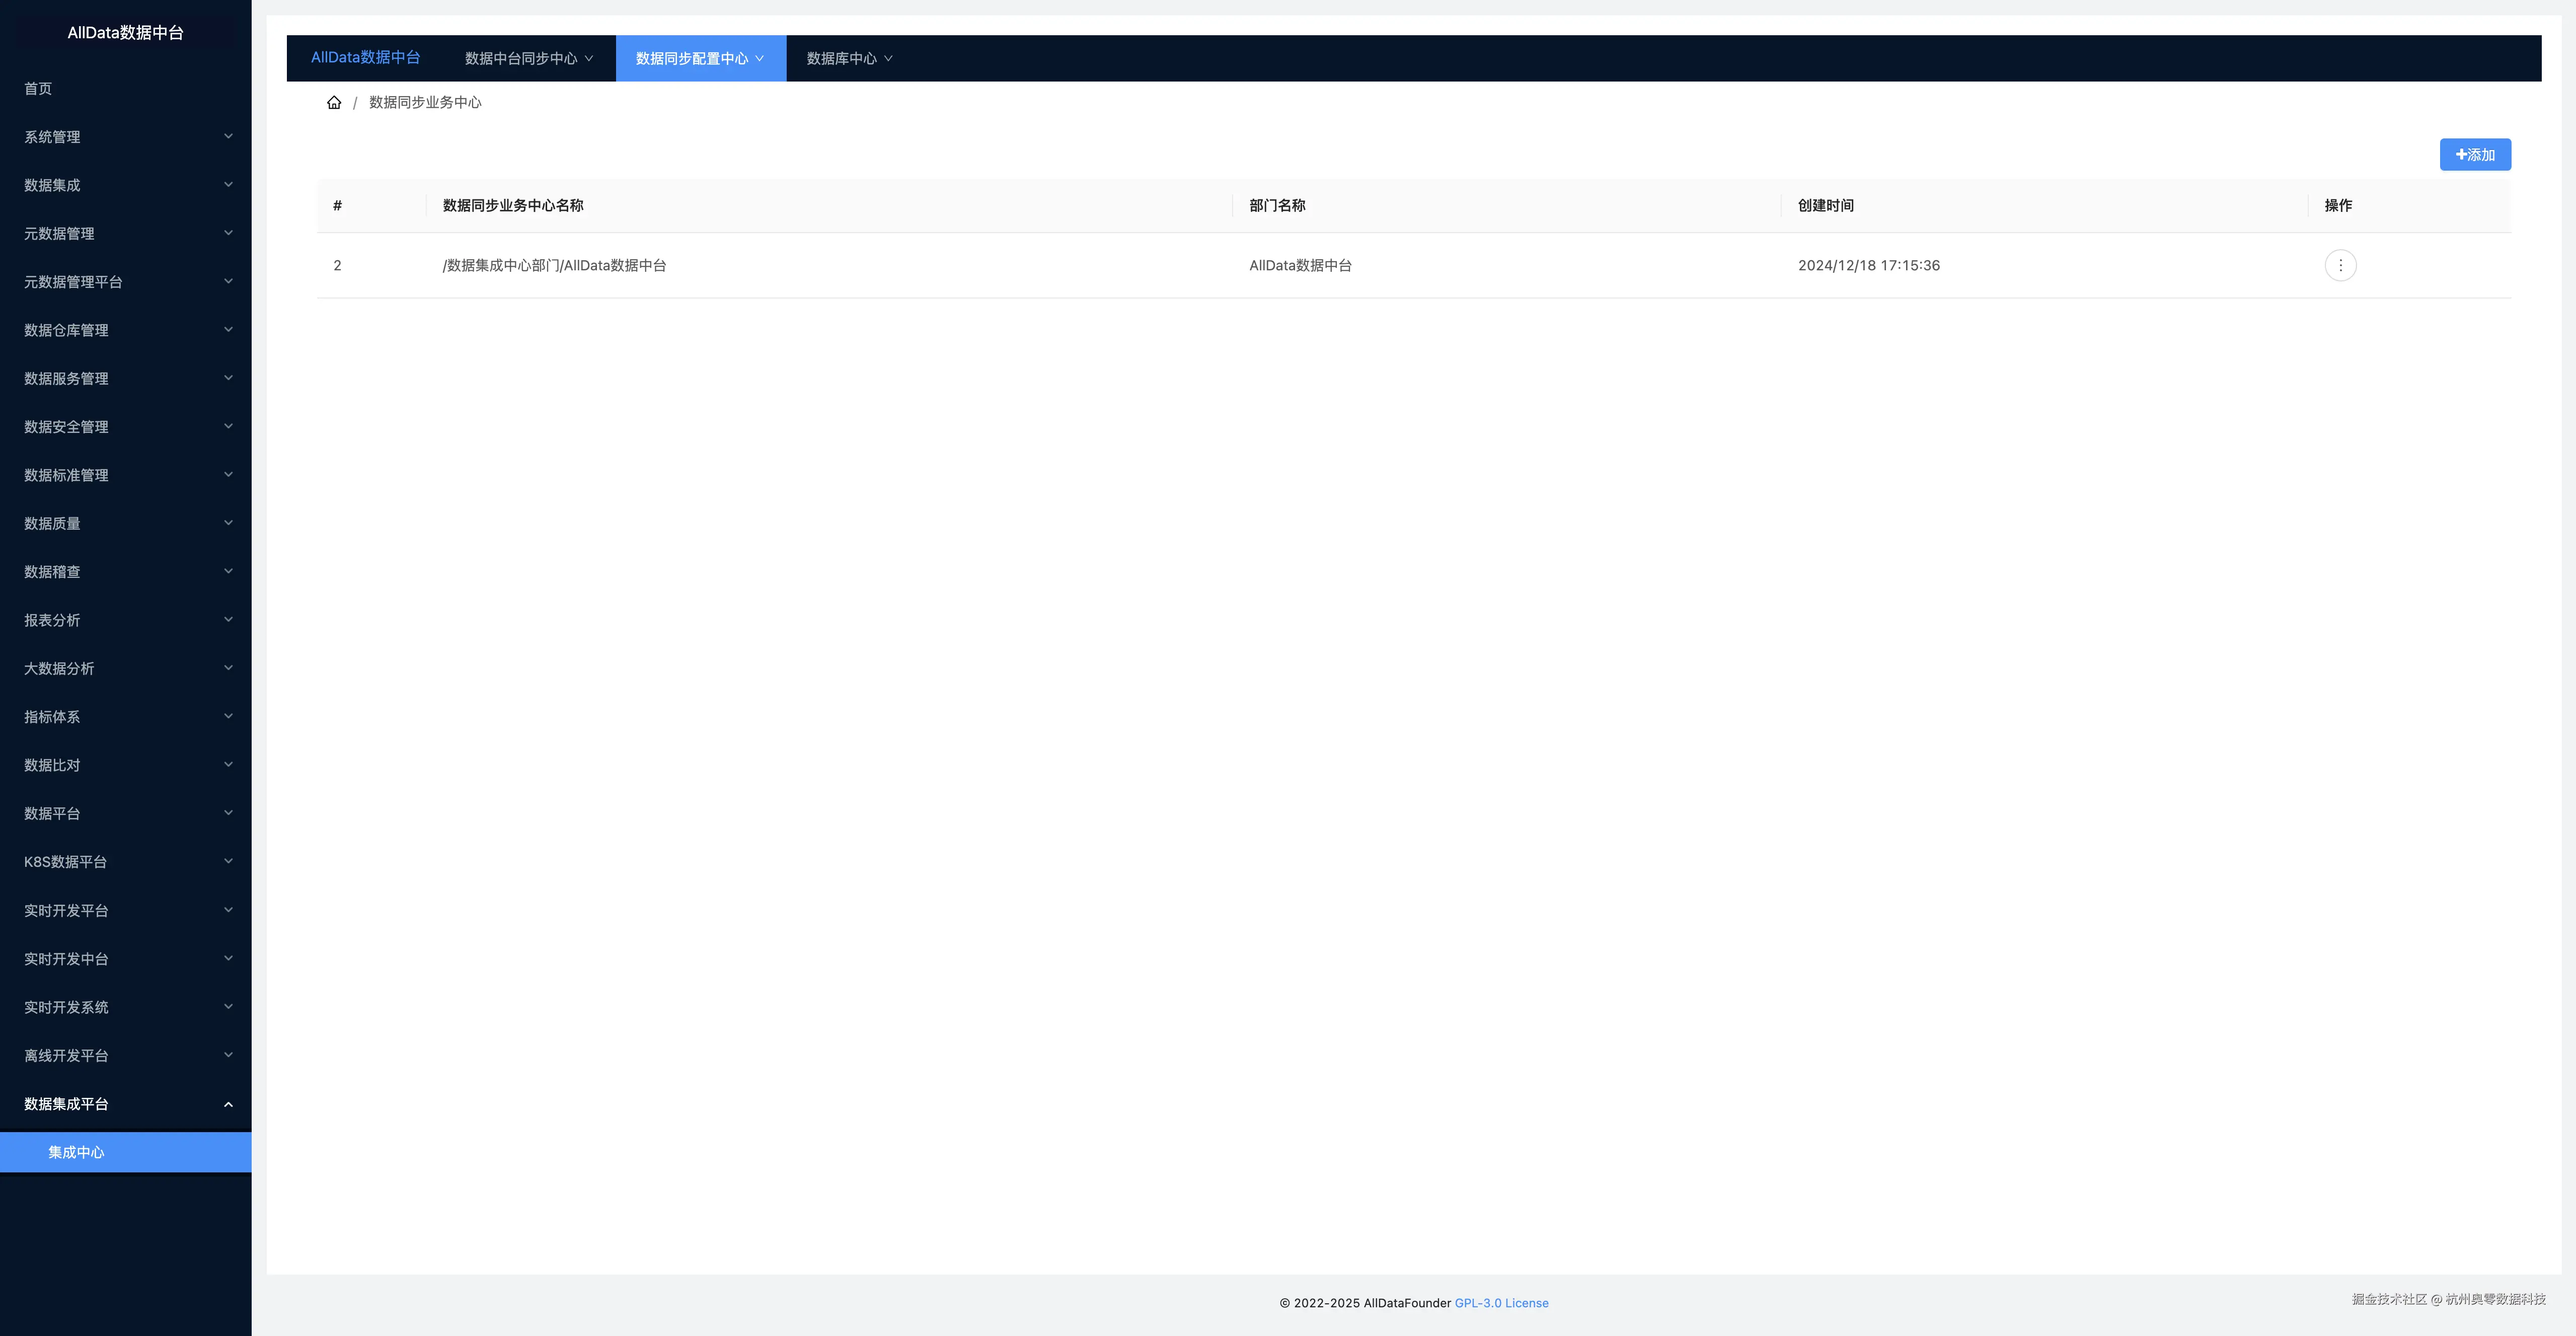Expand the 实时开发平台 sidebar menu
Screen dimensions: 2576x1336
tap(126, 910)
